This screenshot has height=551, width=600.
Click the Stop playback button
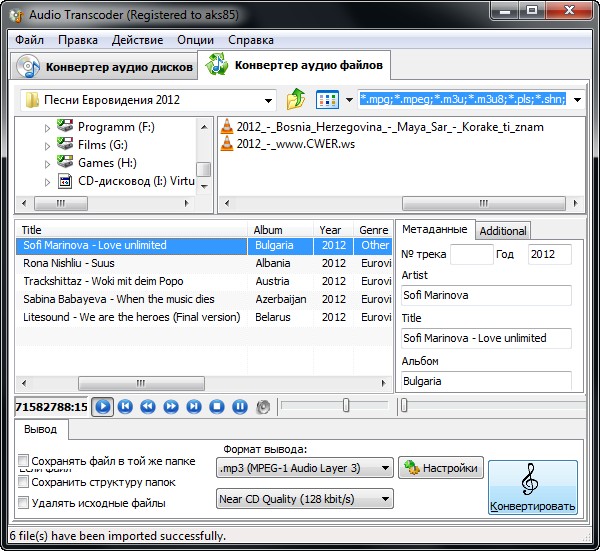(217, 406)
